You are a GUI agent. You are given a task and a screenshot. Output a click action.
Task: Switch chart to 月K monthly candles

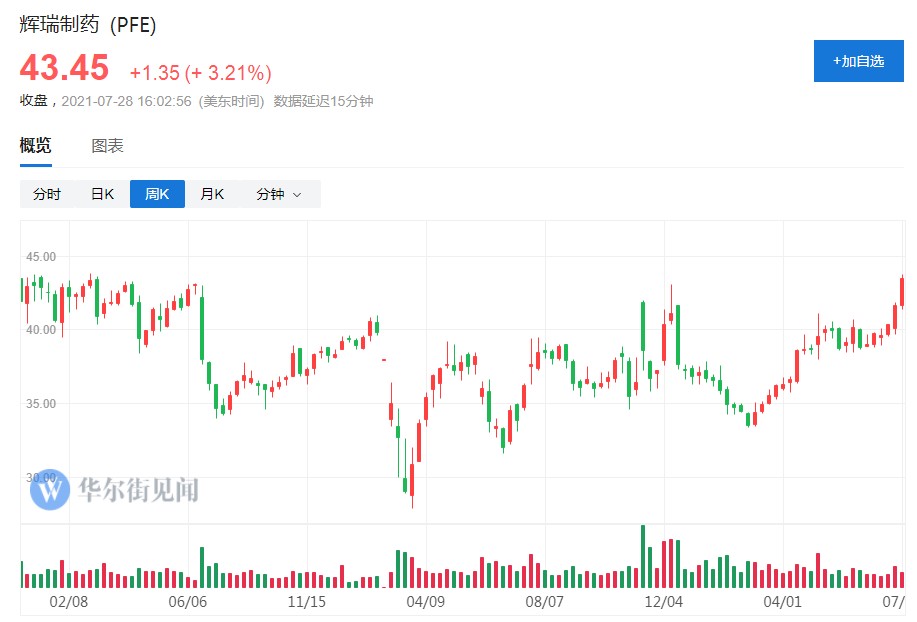212,194
